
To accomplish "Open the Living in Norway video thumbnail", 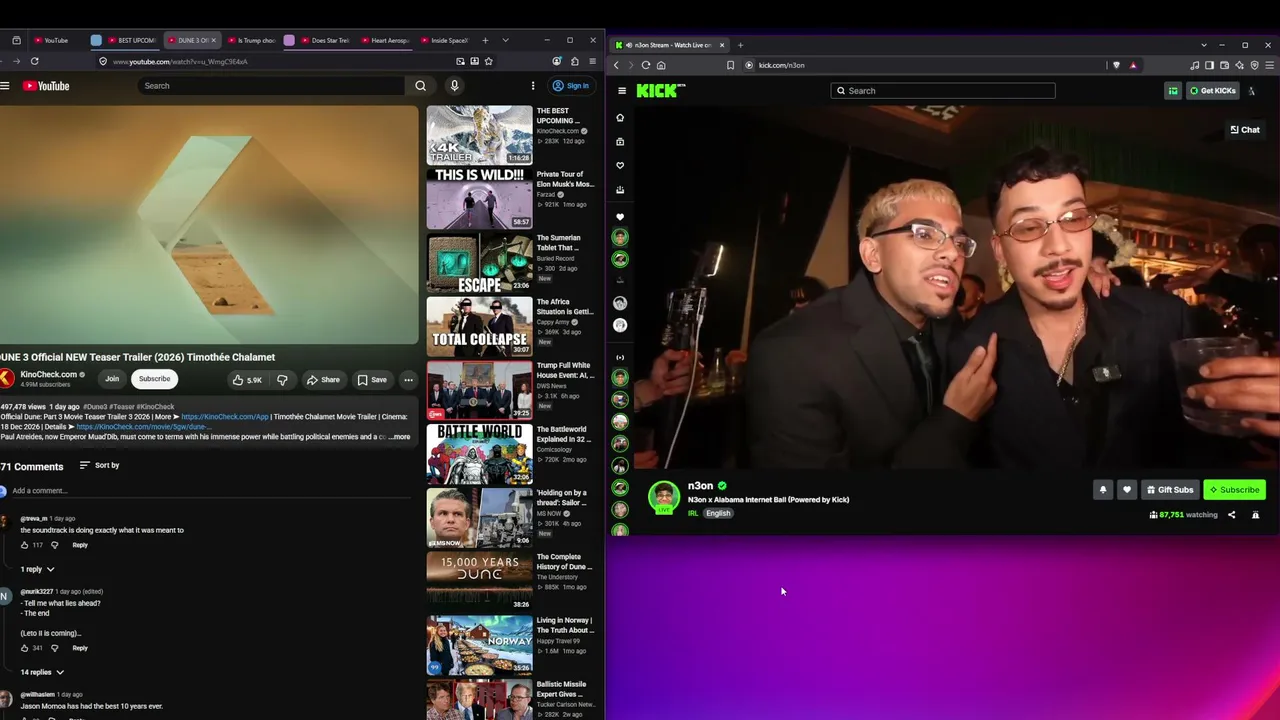I will pyautogui.click(x=480, y=646).
